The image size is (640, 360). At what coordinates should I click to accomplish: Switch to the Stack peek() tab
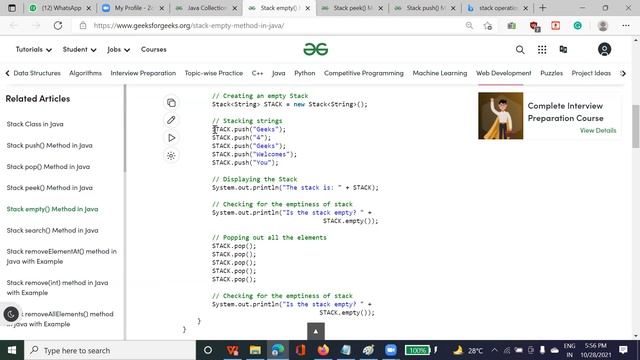click(352, 8)
